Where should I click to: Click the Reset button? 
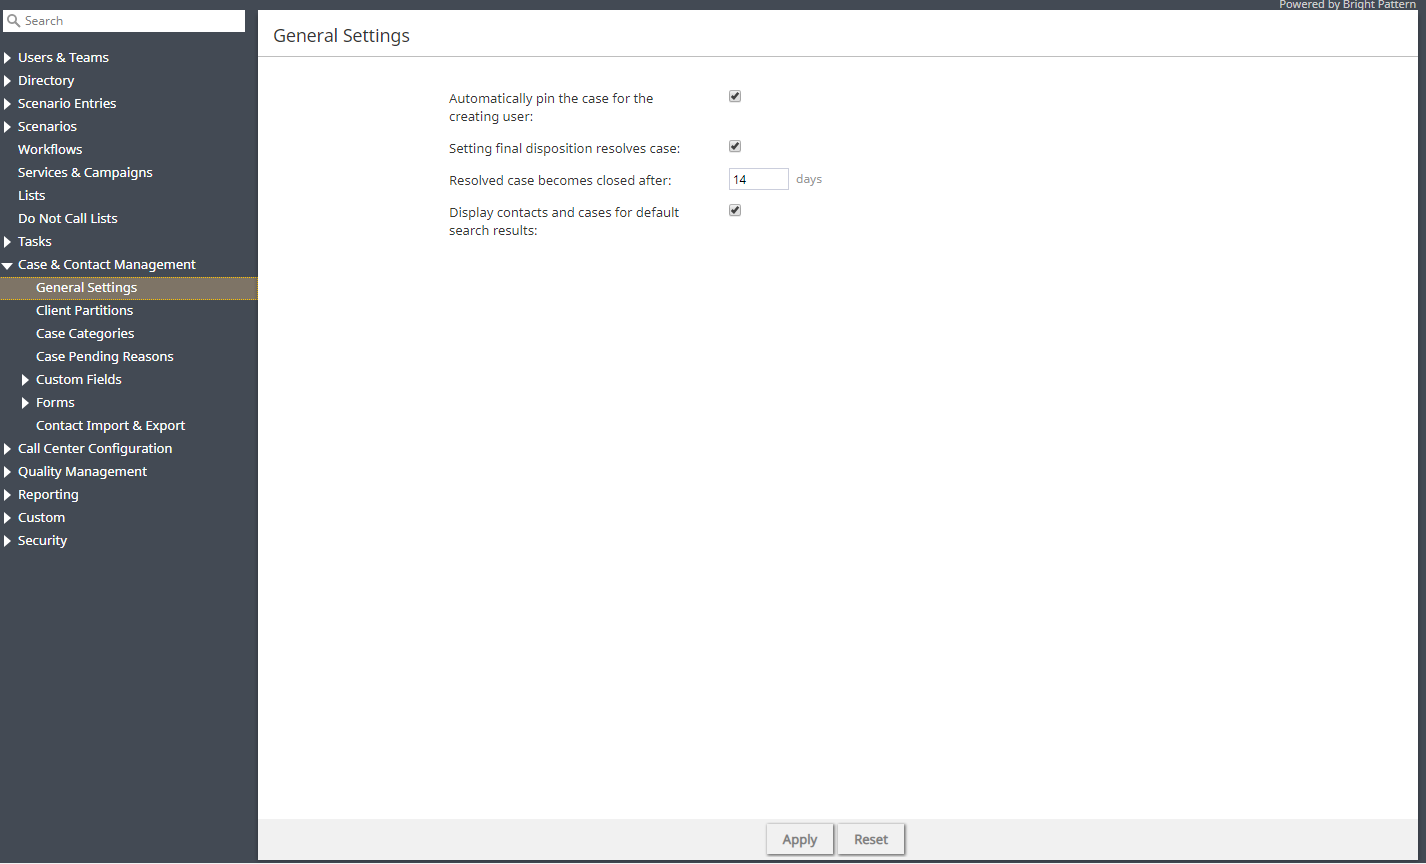tap(871, 840)
